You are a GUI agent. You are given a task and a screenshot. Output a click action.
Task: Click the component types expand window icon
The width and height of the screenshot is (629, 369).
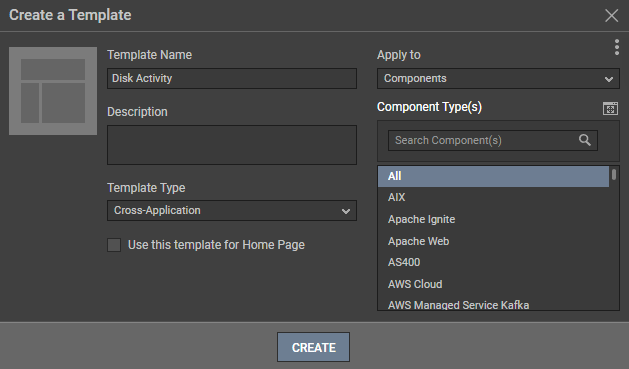pos(610,108)
